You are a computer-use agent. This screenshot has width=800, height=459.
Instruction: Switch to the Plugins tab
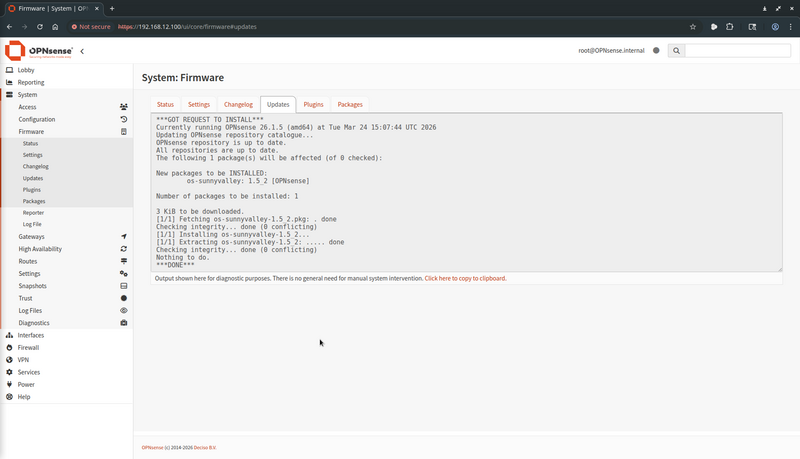(x=313, y=105)
